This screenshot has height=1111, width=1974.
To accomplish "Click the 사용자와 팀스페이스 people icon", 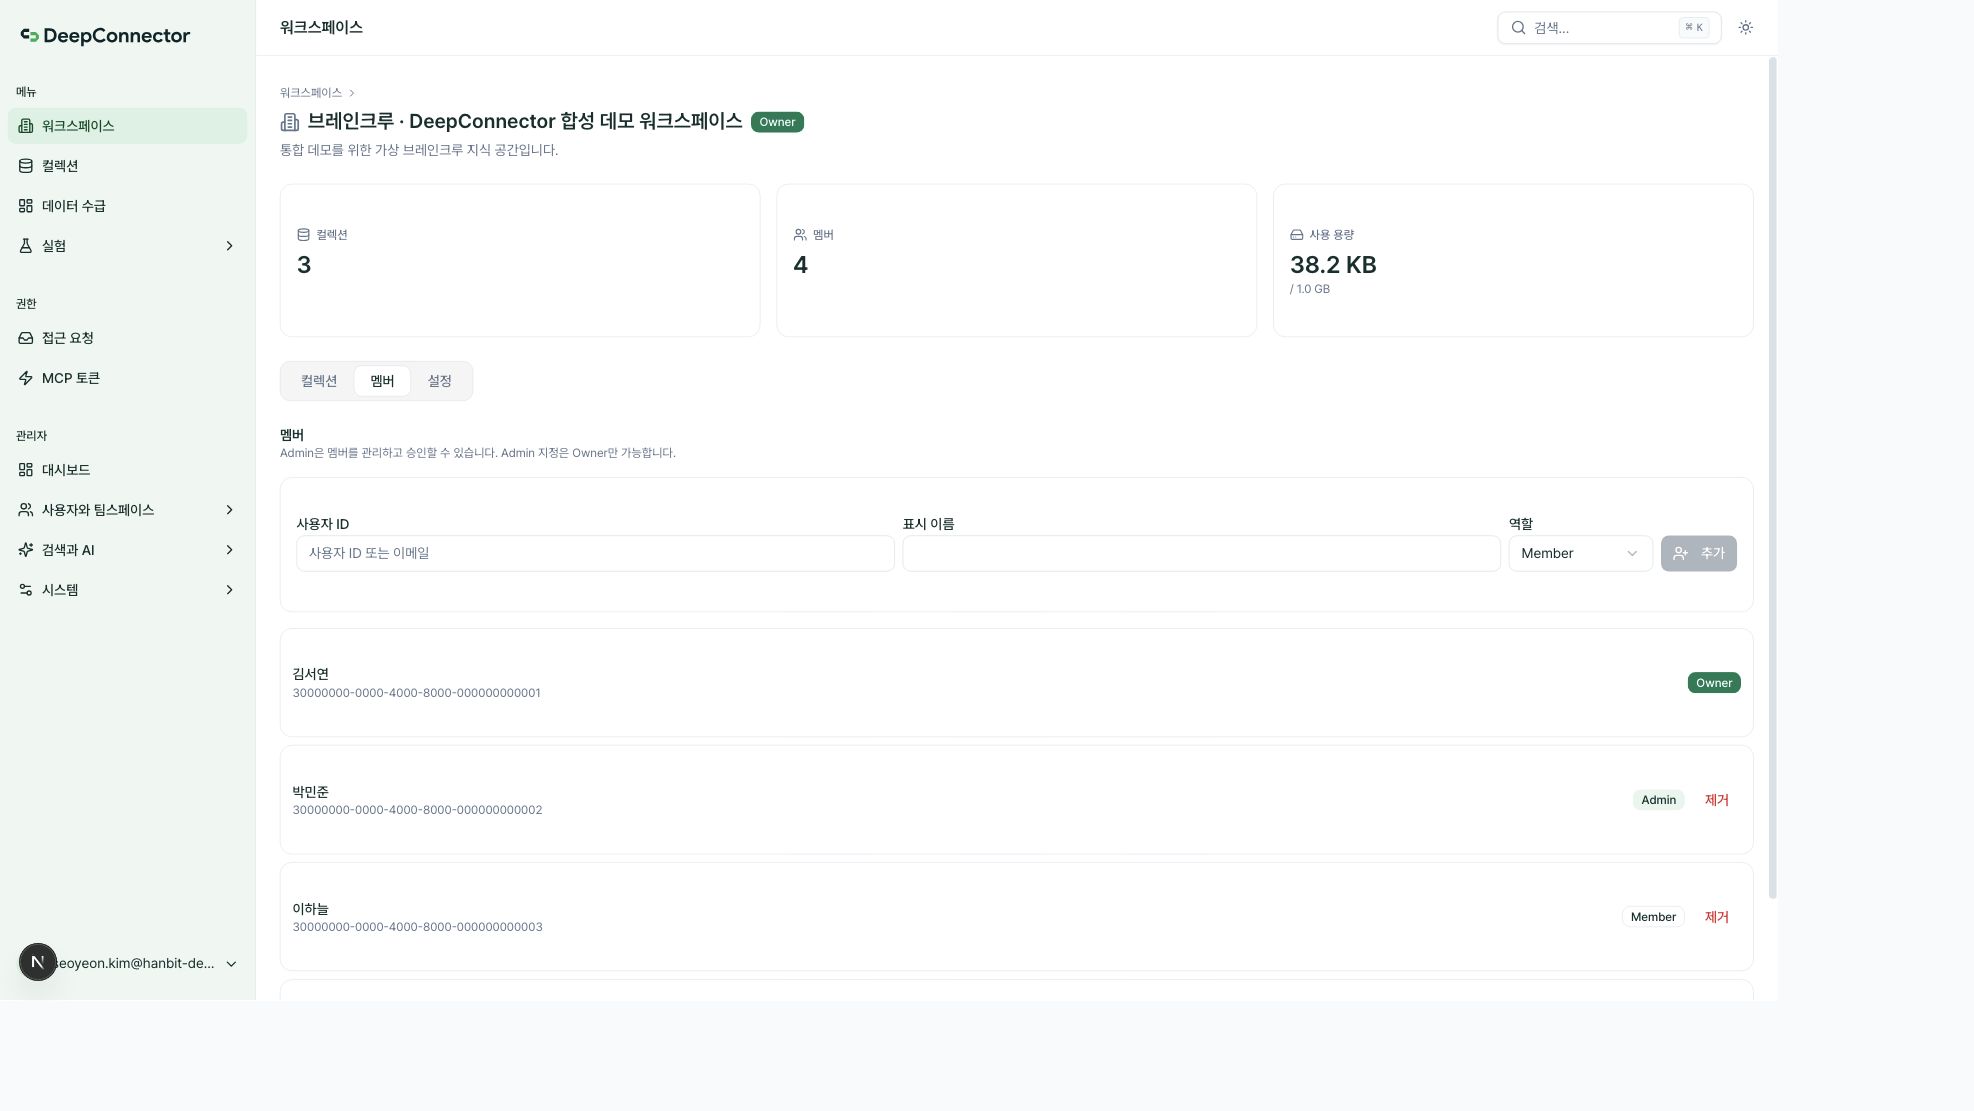I will click(x=26, y=510).
